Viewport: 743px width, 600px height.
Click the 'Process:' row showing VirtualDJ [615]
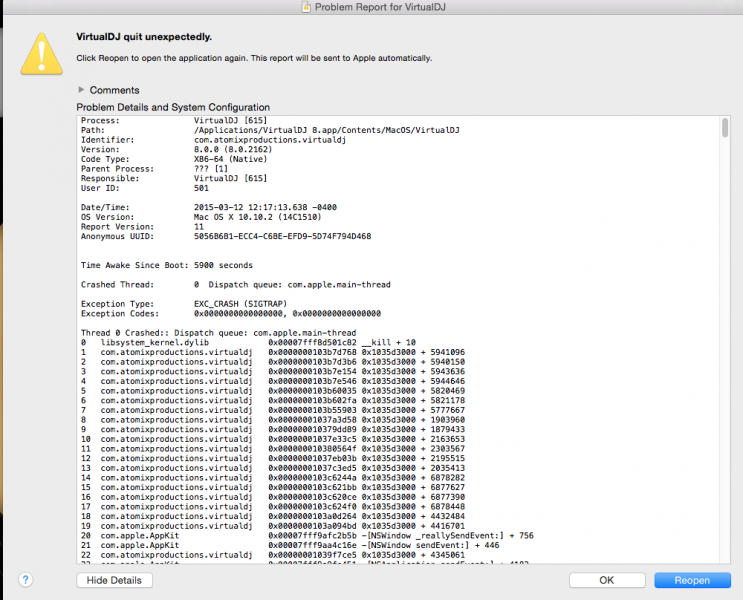[x=174, y=120]
